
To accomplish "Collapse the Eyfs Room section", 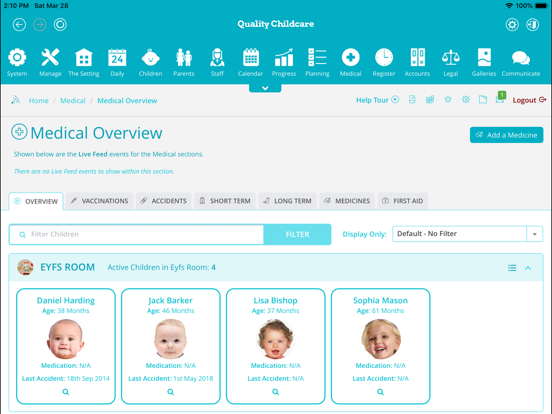I will 528,268.
